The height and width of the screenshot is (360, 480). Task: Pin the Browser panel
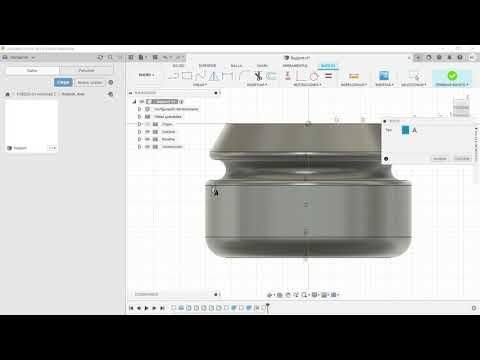tap(216, 93)
